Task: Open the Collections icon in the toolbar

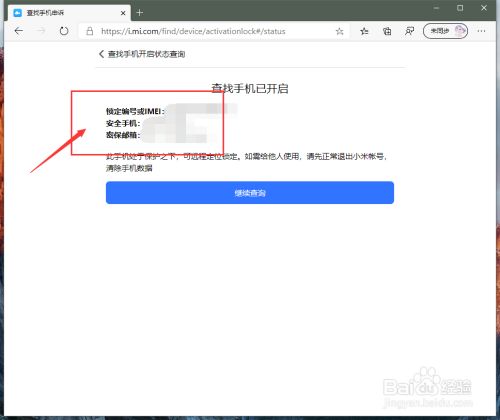Action: [387, 31]
